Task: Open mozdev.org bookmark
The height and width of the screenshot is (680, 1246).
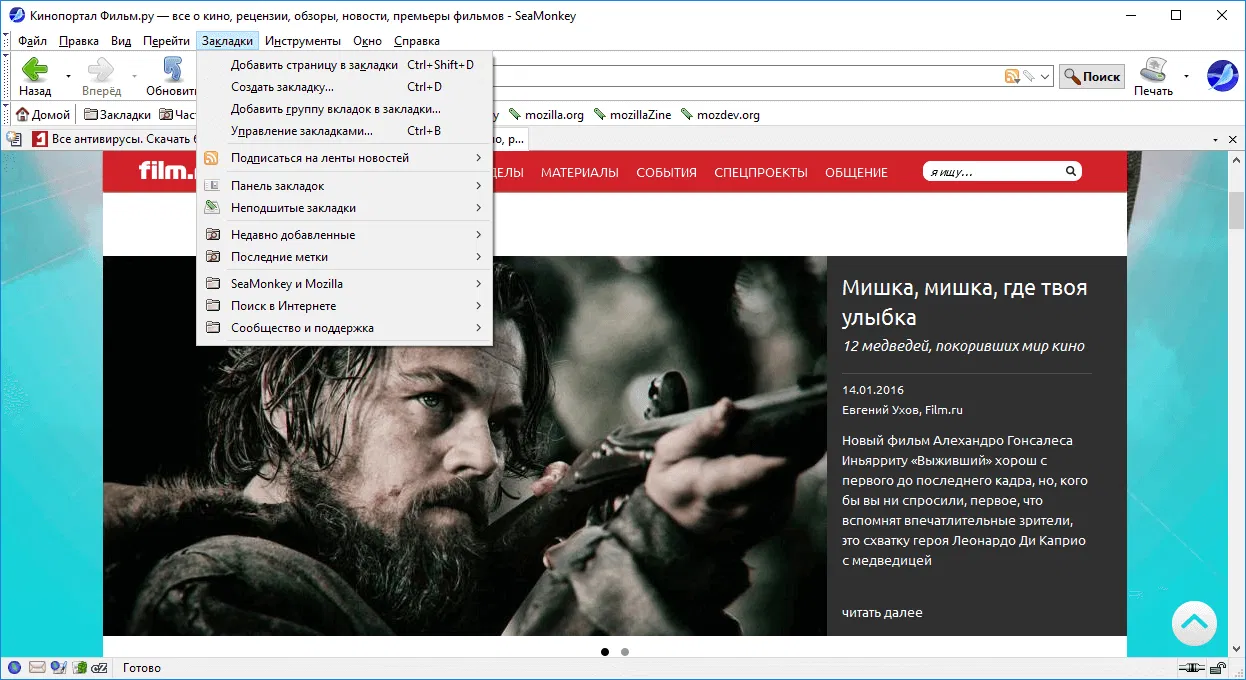Action: 720,115
